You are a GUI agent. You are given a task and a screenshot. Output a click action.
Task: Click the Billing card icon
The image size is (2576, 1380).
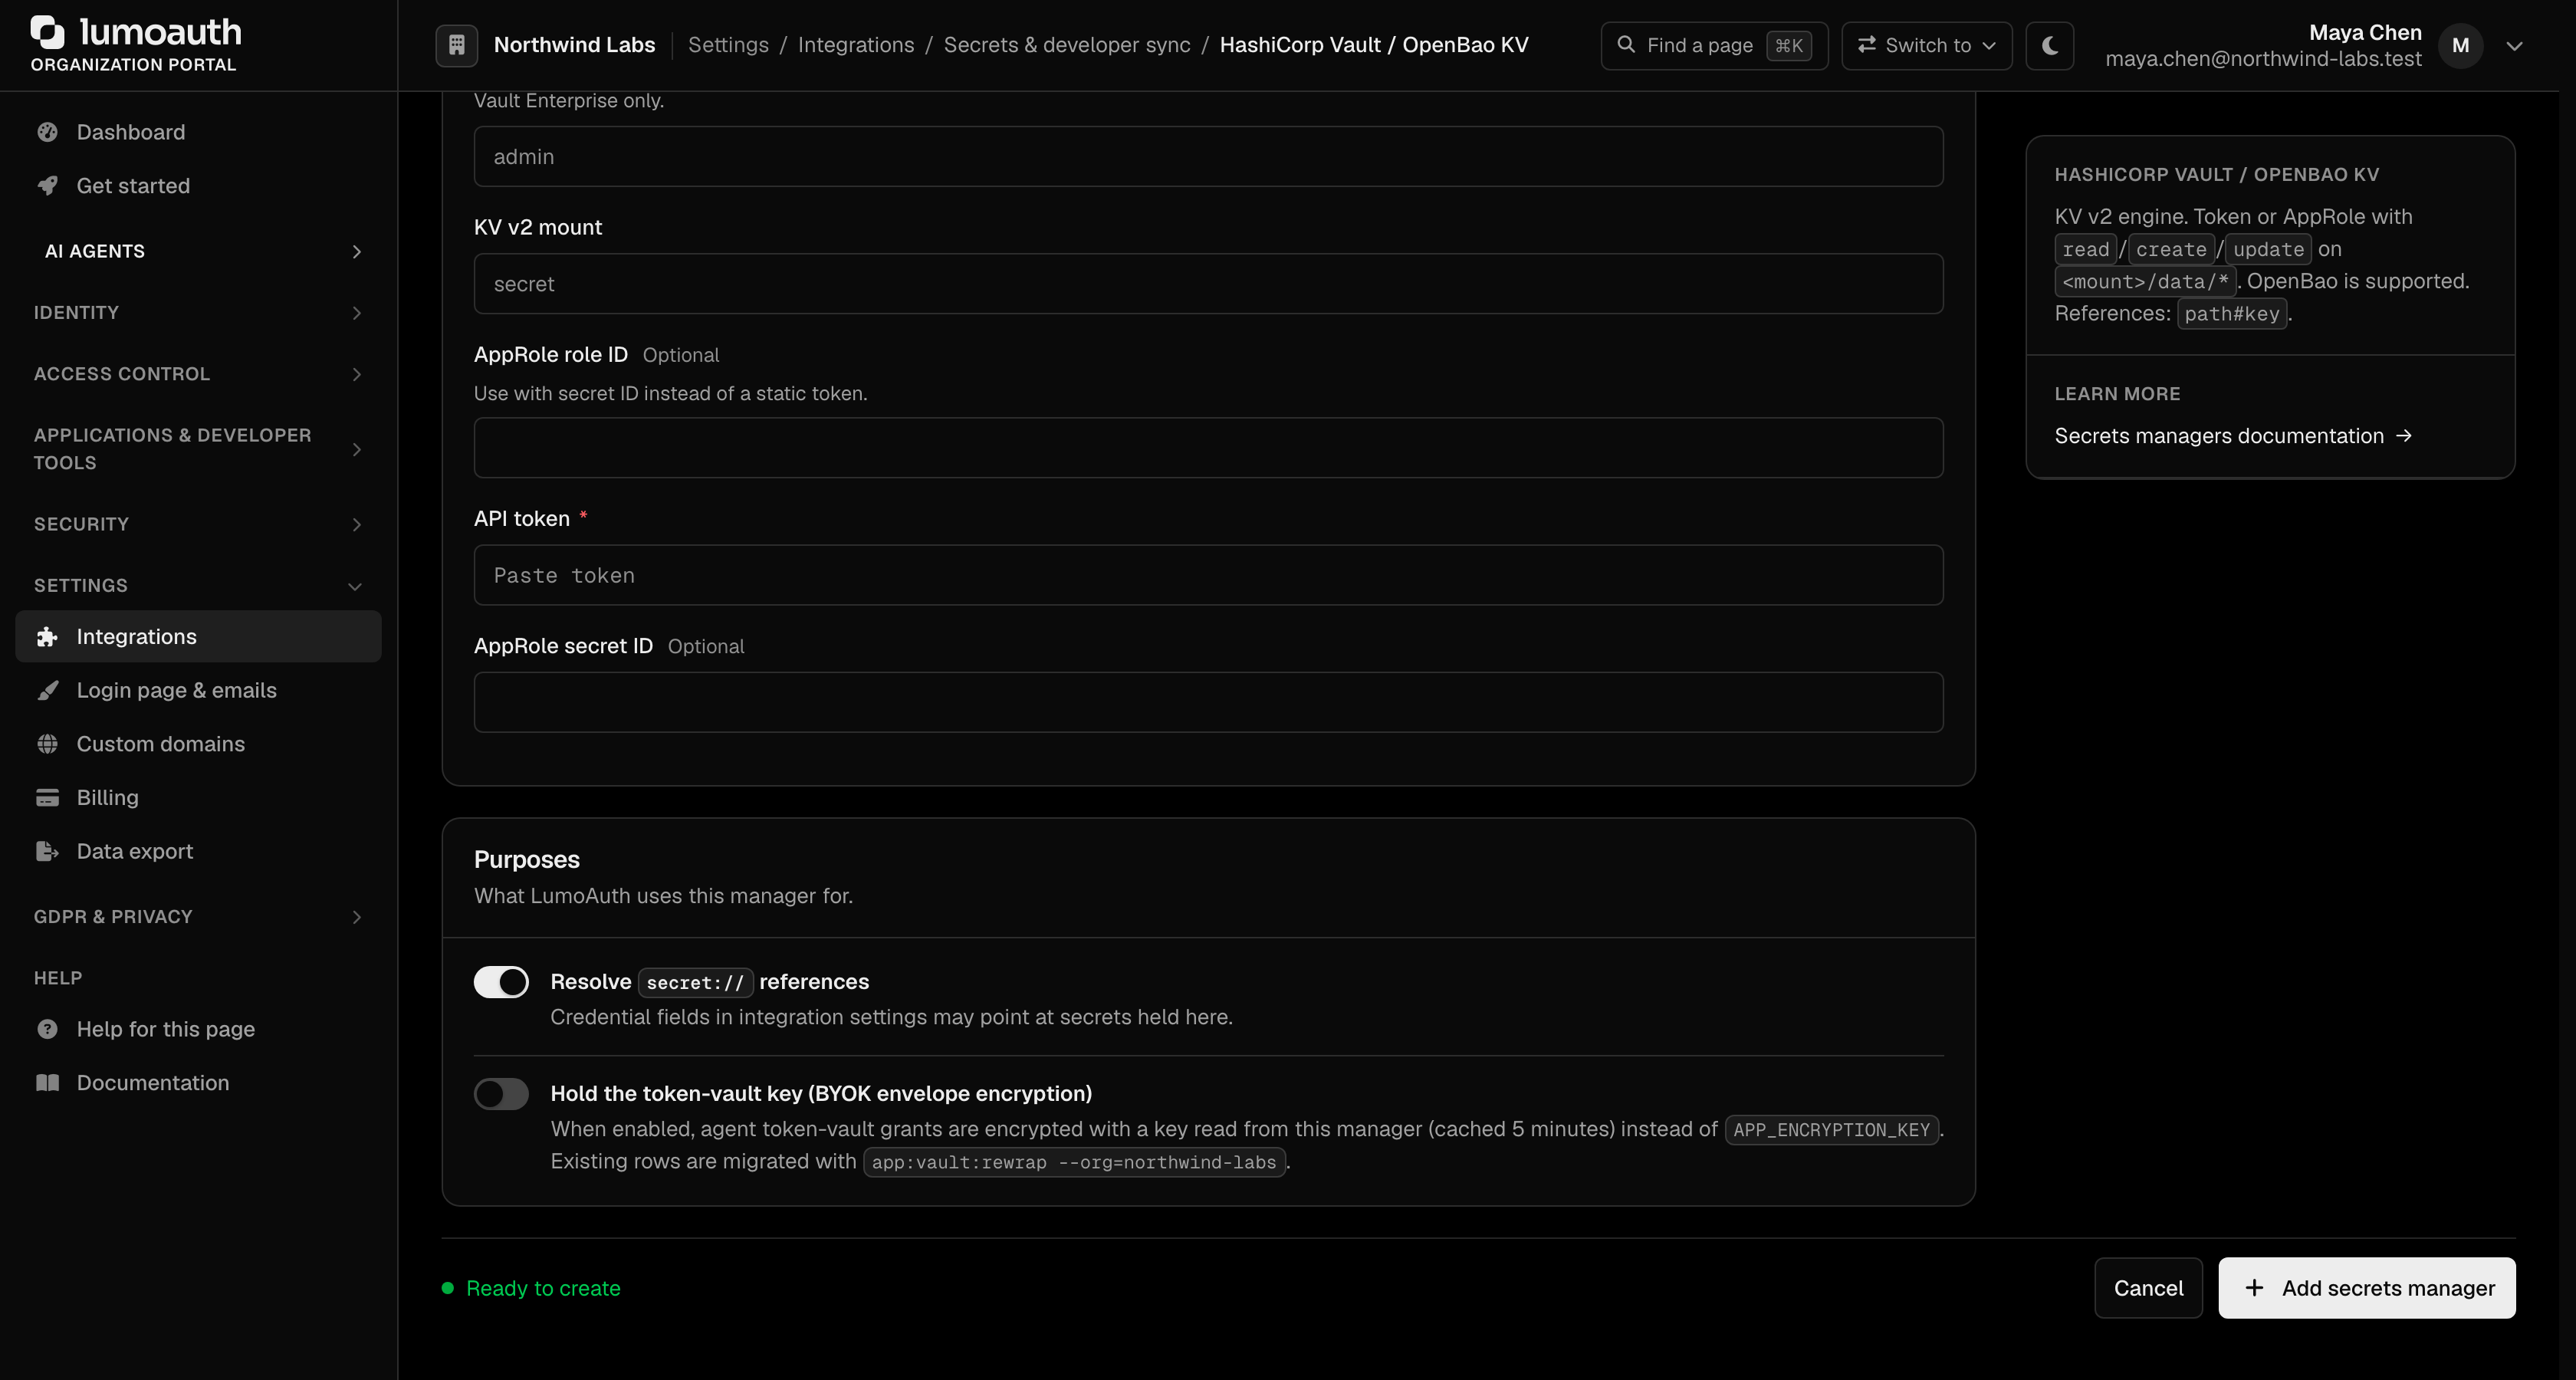click(x=47, y=798)
